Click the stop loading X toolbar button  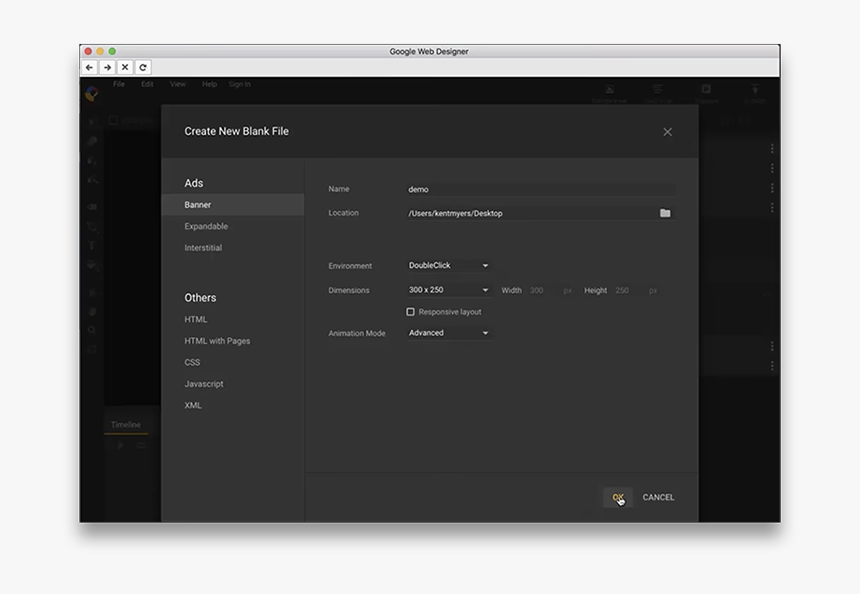tap(125, 67)
